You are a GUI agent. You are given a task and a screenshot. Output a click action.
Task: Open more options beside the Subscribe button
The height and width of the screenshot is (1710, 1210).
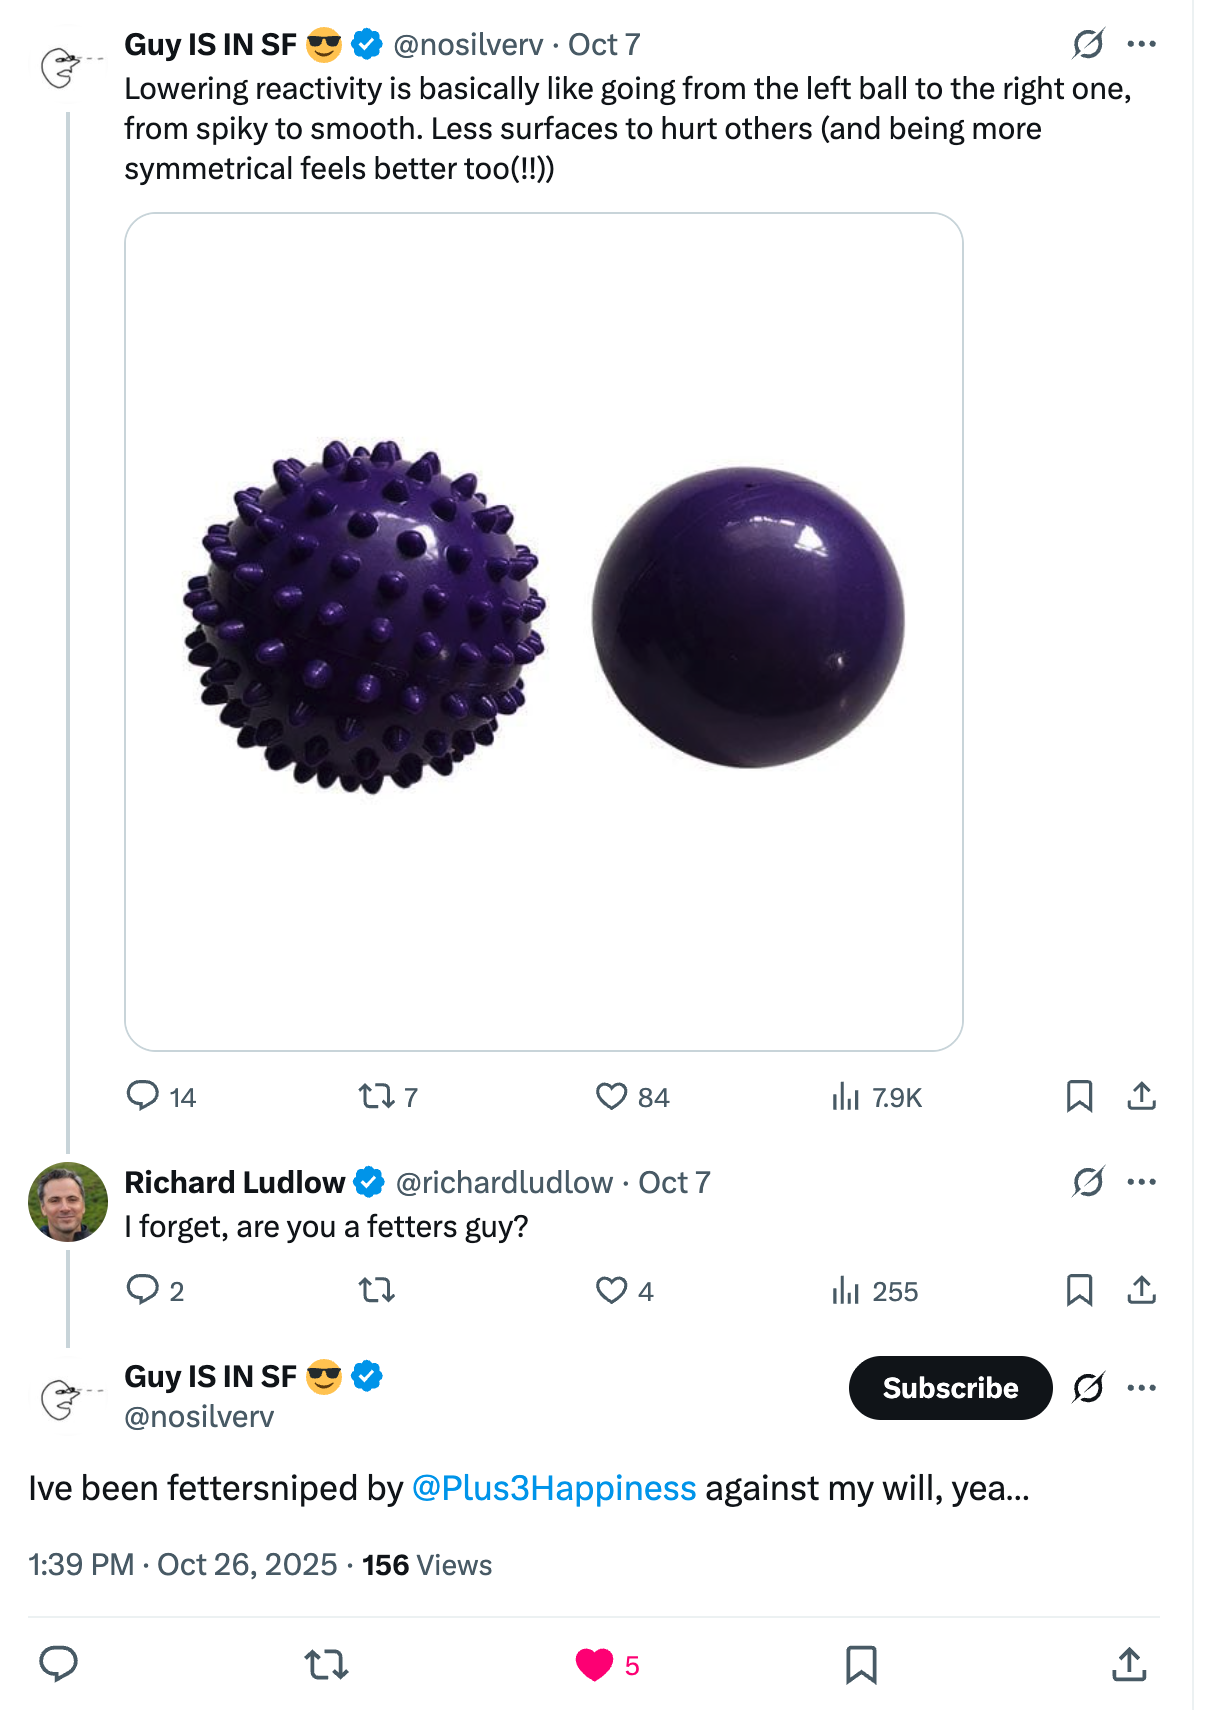(1141, 1388)
